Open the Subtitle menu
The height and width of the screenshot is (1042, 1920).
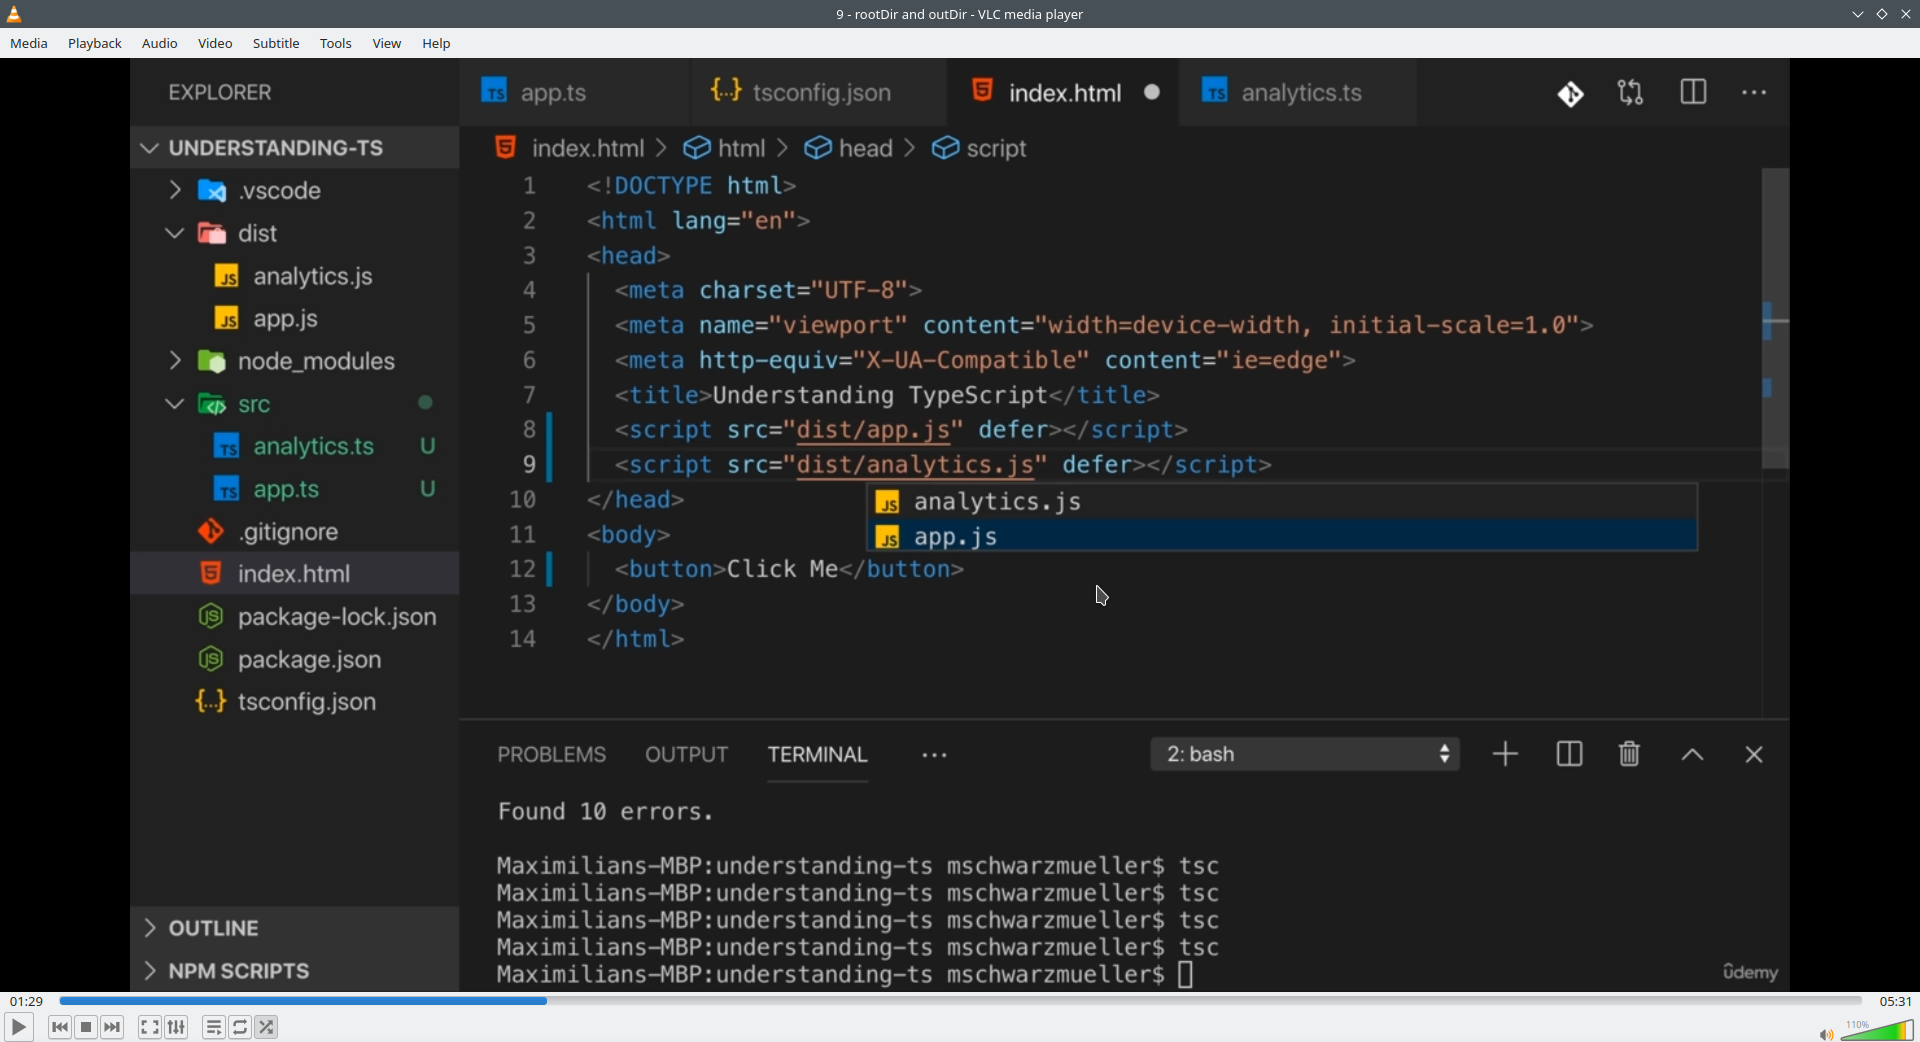[x=276, y=44]
